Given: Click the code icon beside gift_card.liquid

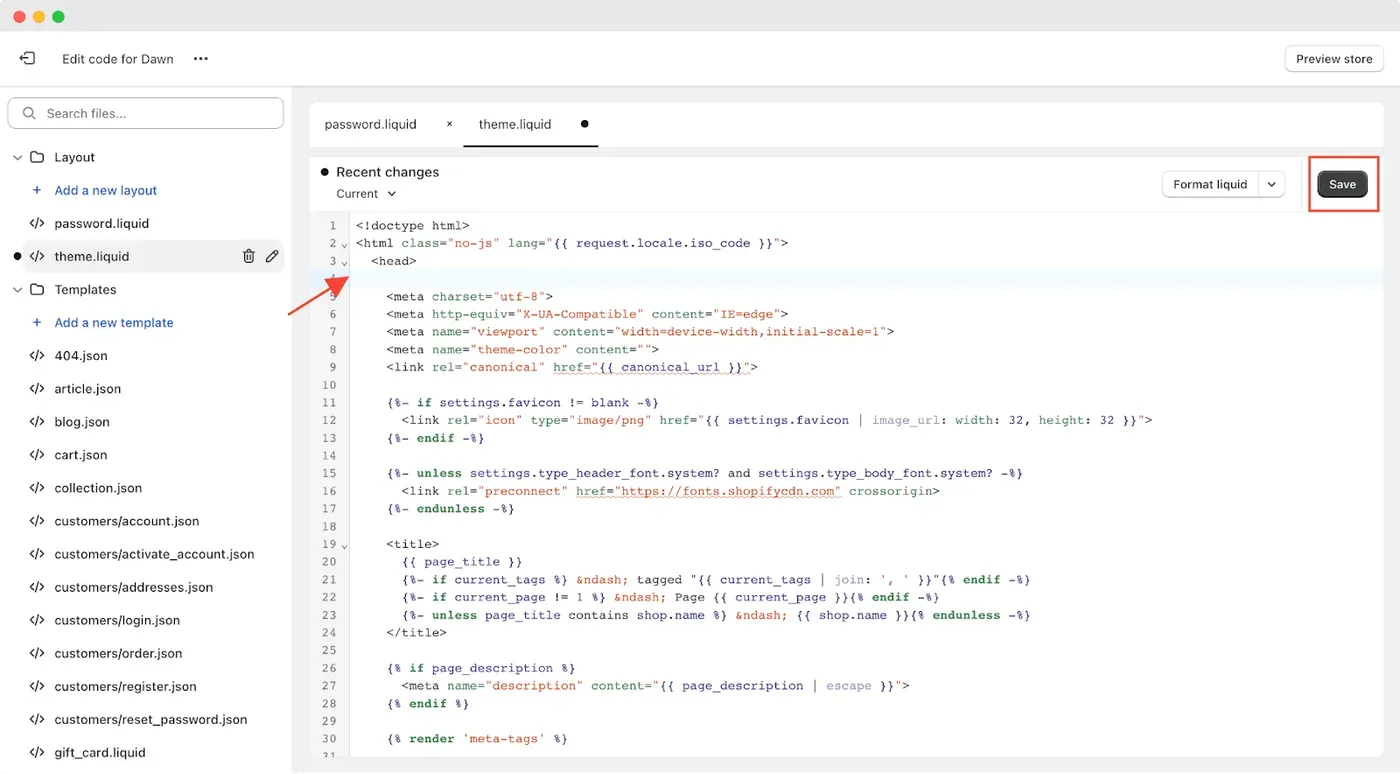Looking at the screenshot, I should coord(37,752).
